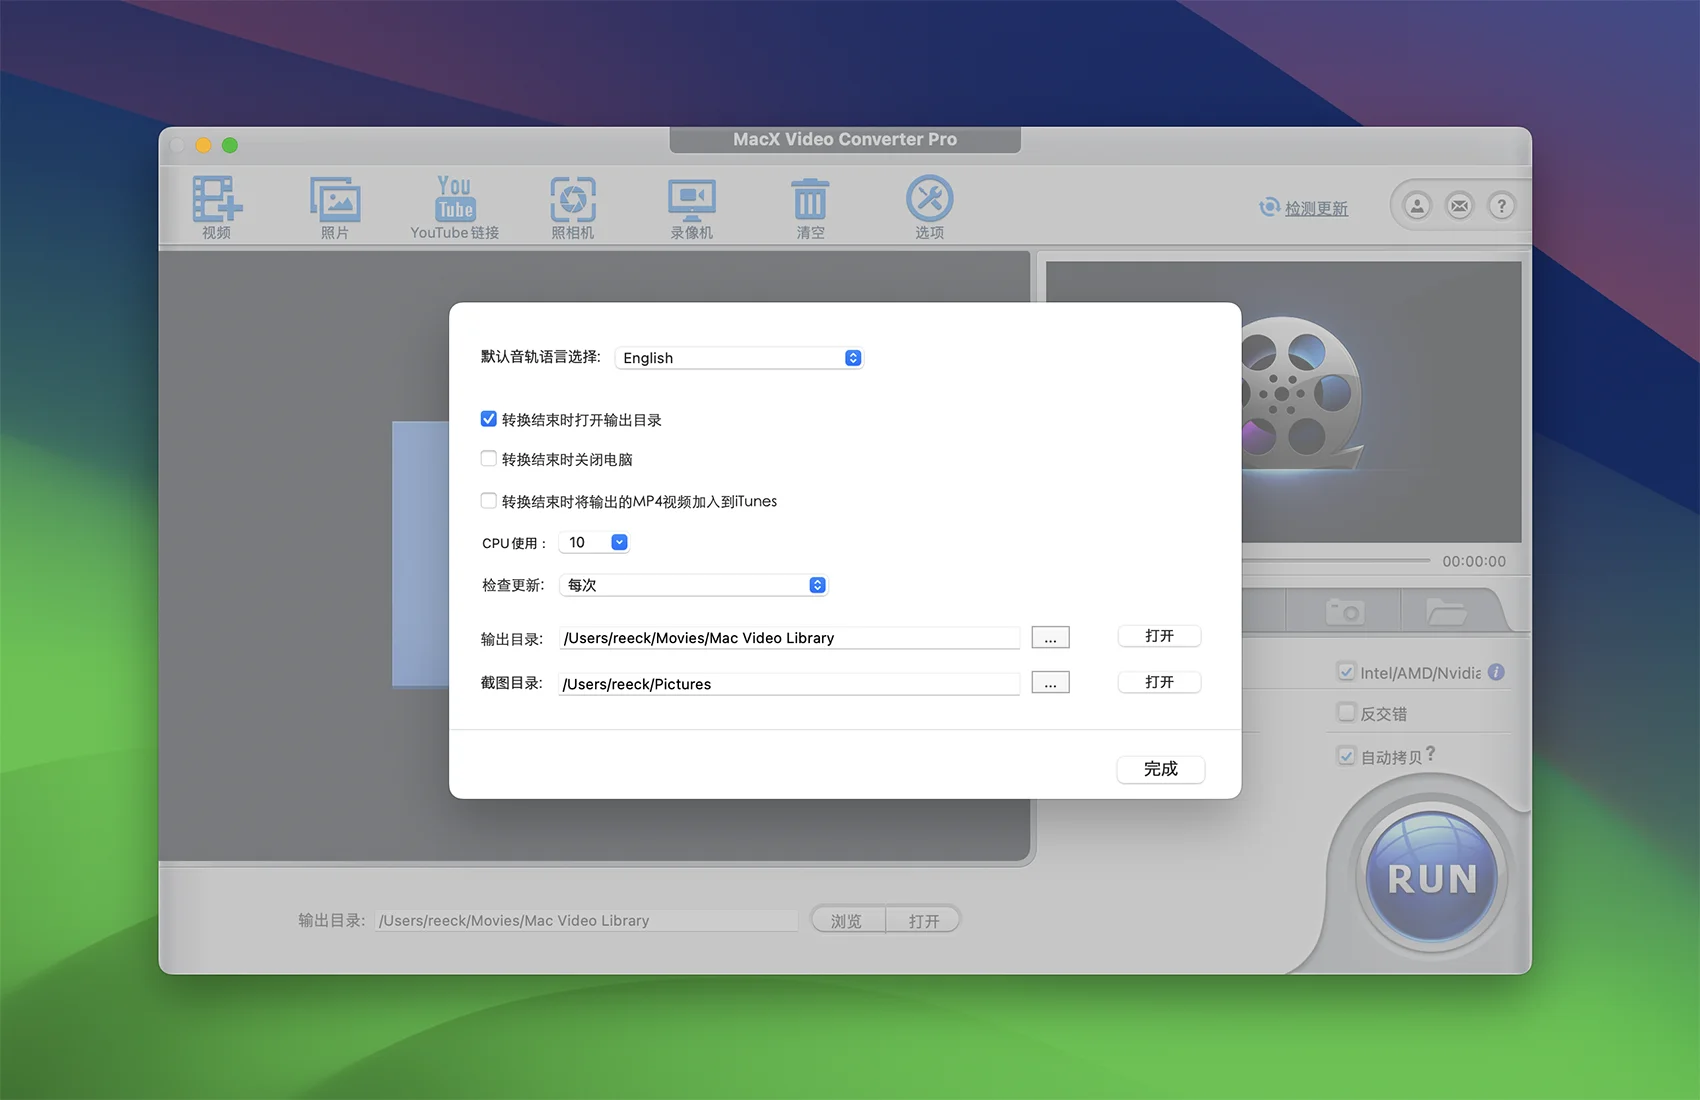Click the 完成 Done button

point(1161,769)
